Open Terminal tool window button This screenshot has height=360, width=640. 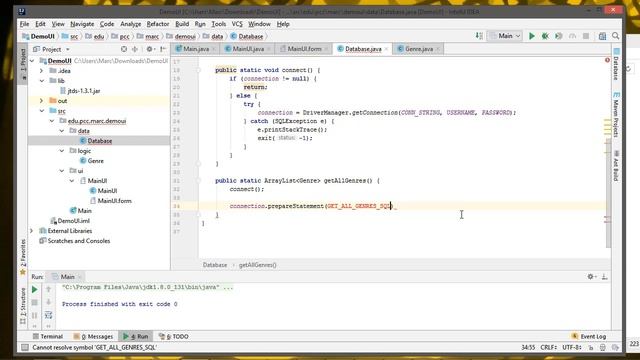click(48, 337)
